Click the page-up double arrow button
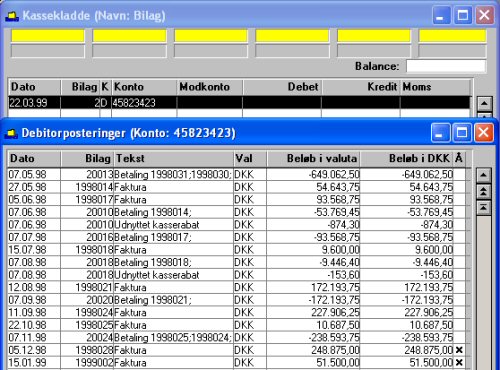500x370 pixels. tap(484, 191)
